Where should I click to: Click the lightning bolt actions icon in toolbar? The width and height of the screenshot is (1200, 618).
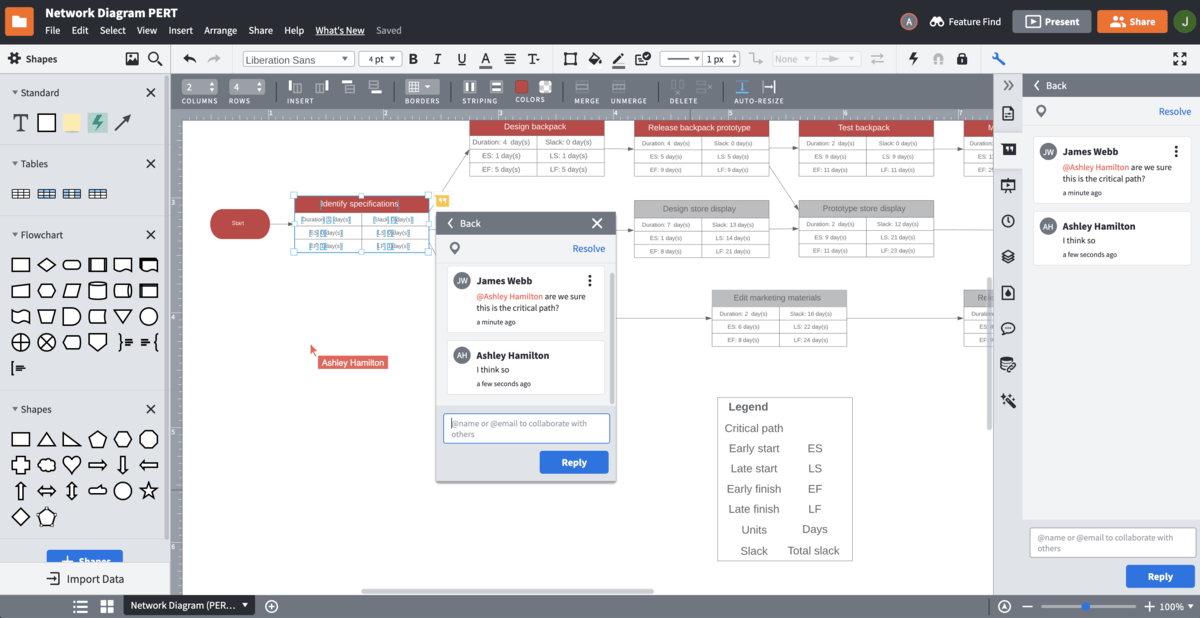click(913, 59)
